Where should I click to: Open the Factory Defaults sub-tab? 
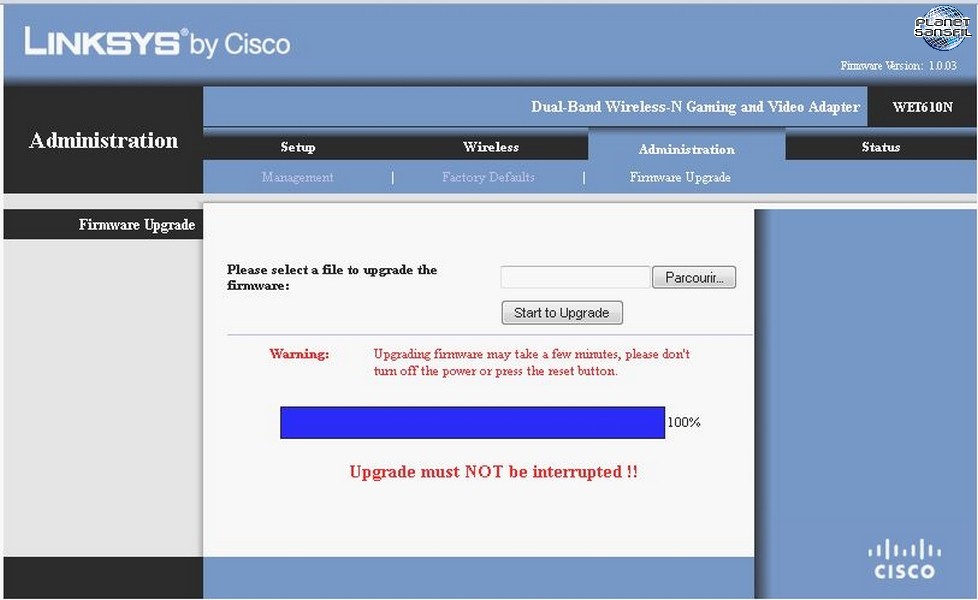(488, 177)
